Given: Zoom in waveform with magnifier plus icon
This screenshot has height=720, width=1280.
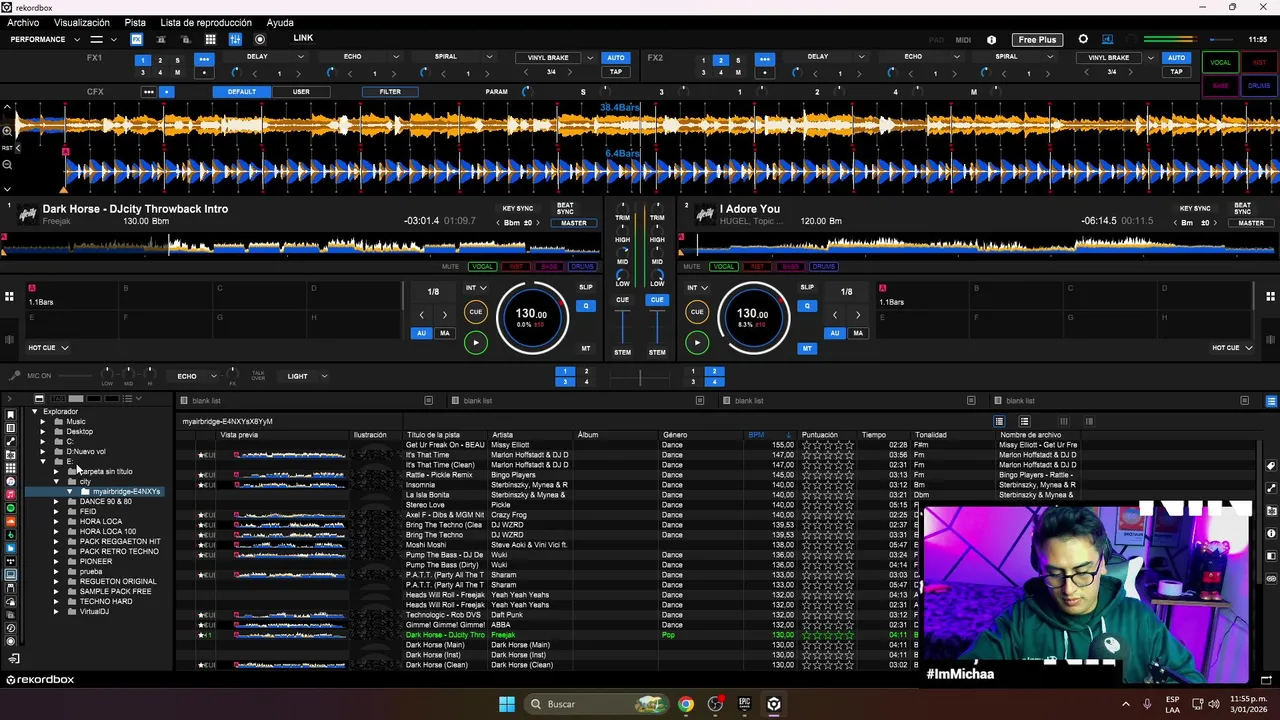Looking at the screenshot, I should coord(7,131).
